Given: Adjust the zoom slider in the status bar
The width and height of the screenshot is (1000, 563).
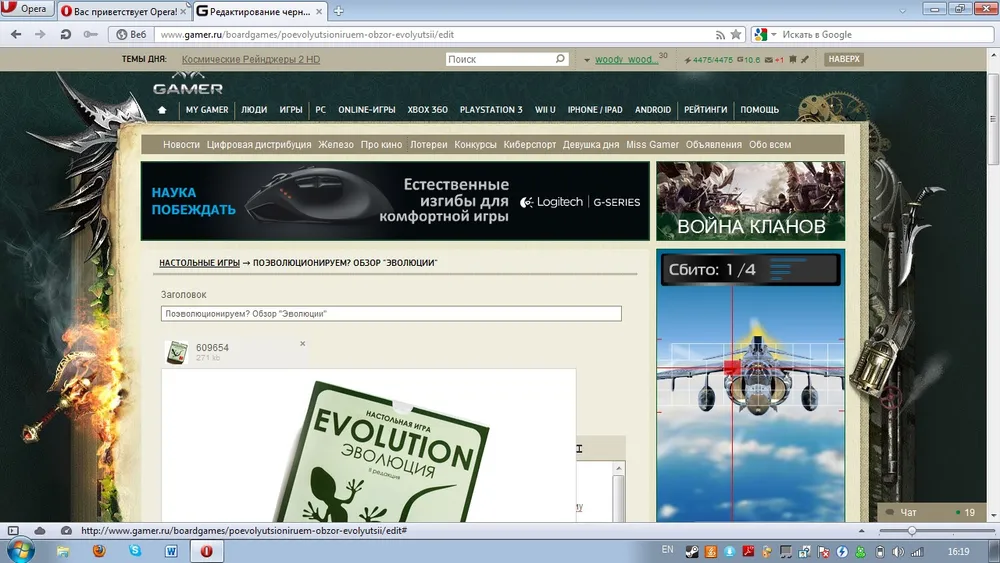Looking at the screenshot, I should click(912, 530).
